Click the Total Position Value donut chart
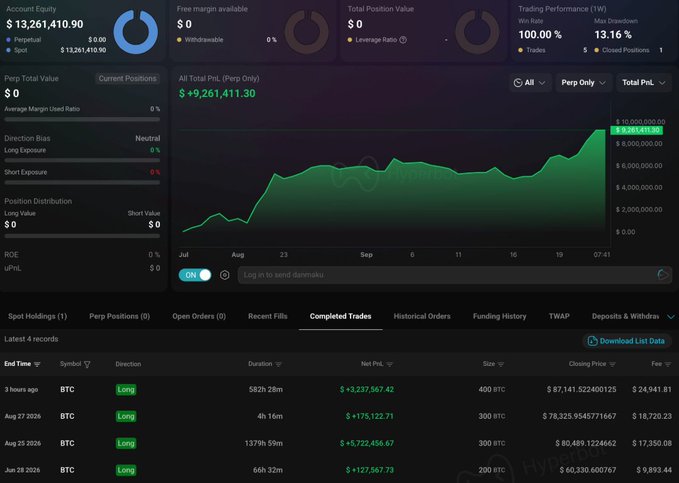 pos(477,32)
